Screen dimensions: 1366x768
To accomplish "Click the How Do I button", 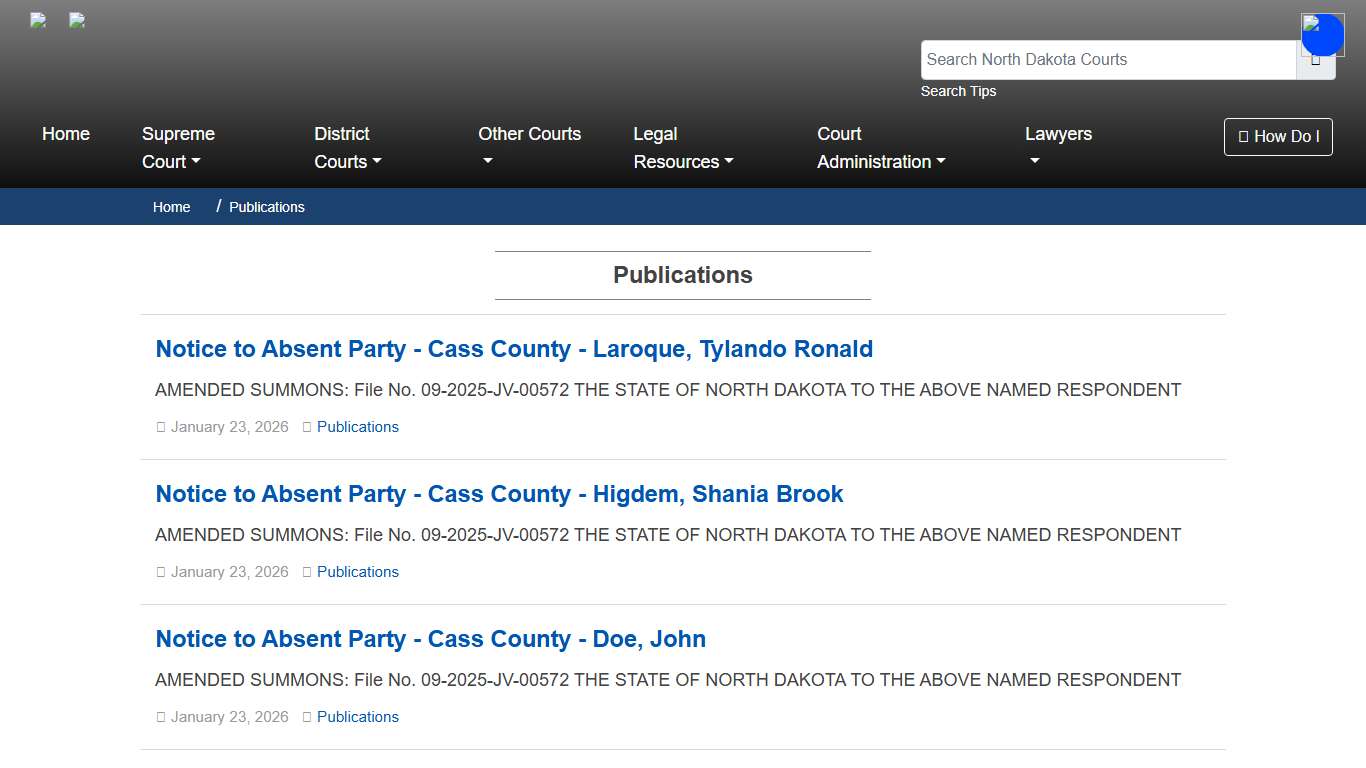I will pyautogui.click(x=1278, y=136).
